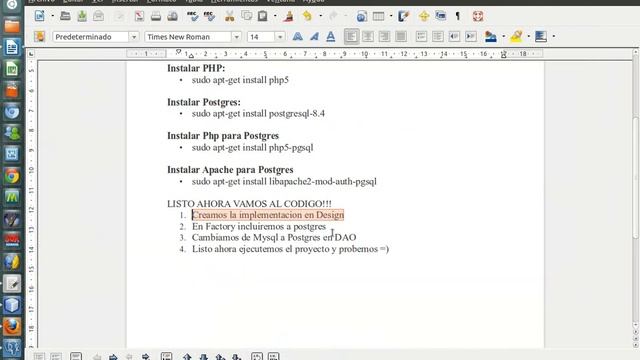640x360 pixels.
Task: Open LibreOffice Calc from the dock
Action: pyautogui.click(x=12, y=69)
